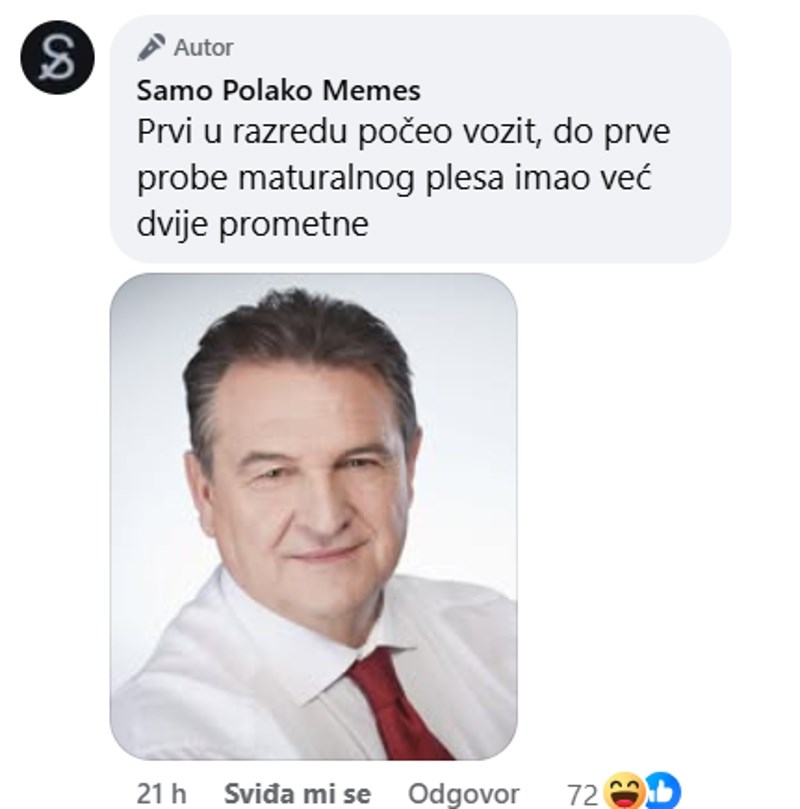Click the Autor microphone badge icon

click(x=151, y=47)
